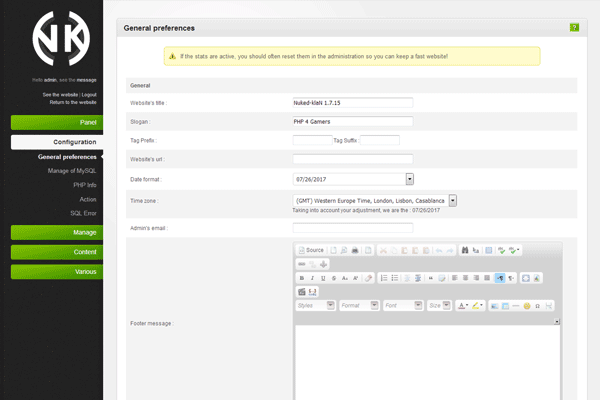Open the Date format dropdown

(410, 179)
